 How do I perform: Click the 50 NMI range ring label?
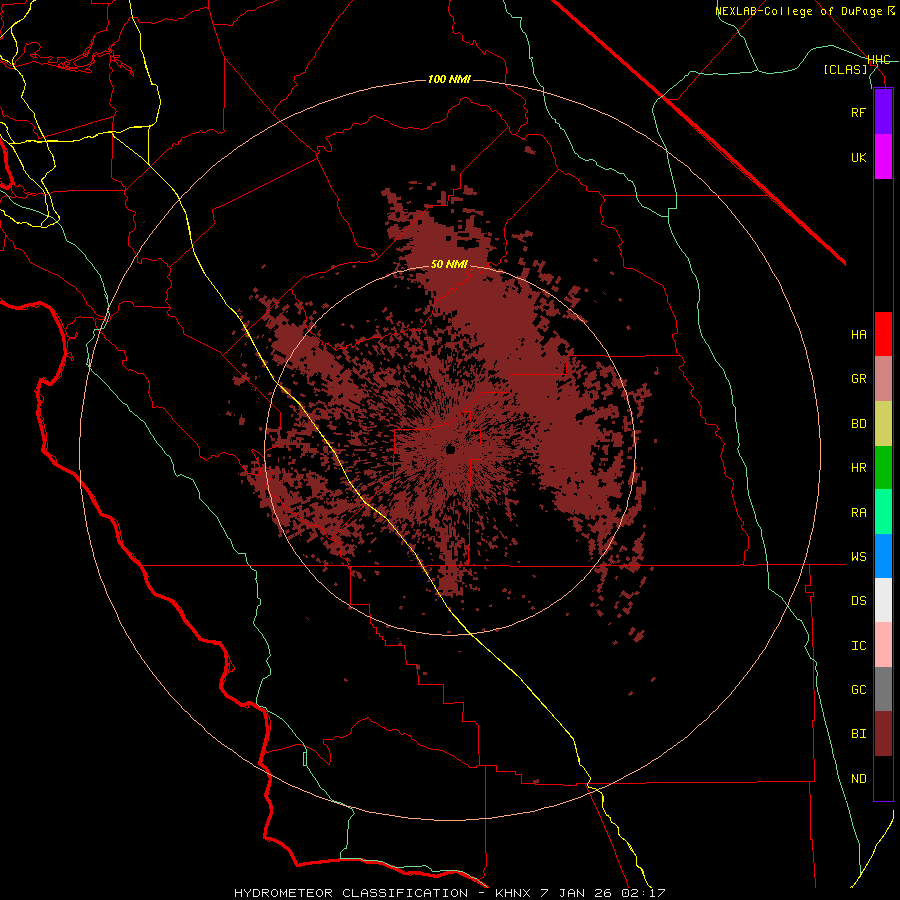click(449, 264)
